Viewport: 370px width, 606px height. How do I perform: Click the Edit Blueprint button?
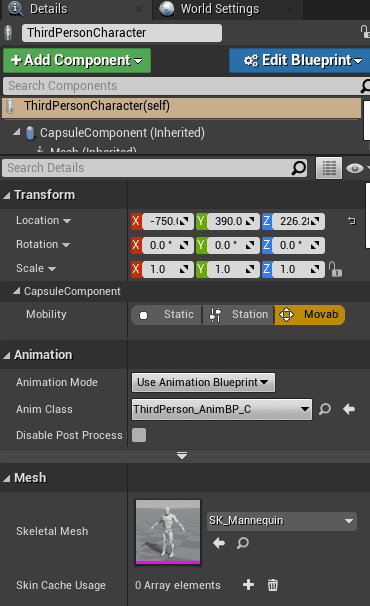(300, 60)
